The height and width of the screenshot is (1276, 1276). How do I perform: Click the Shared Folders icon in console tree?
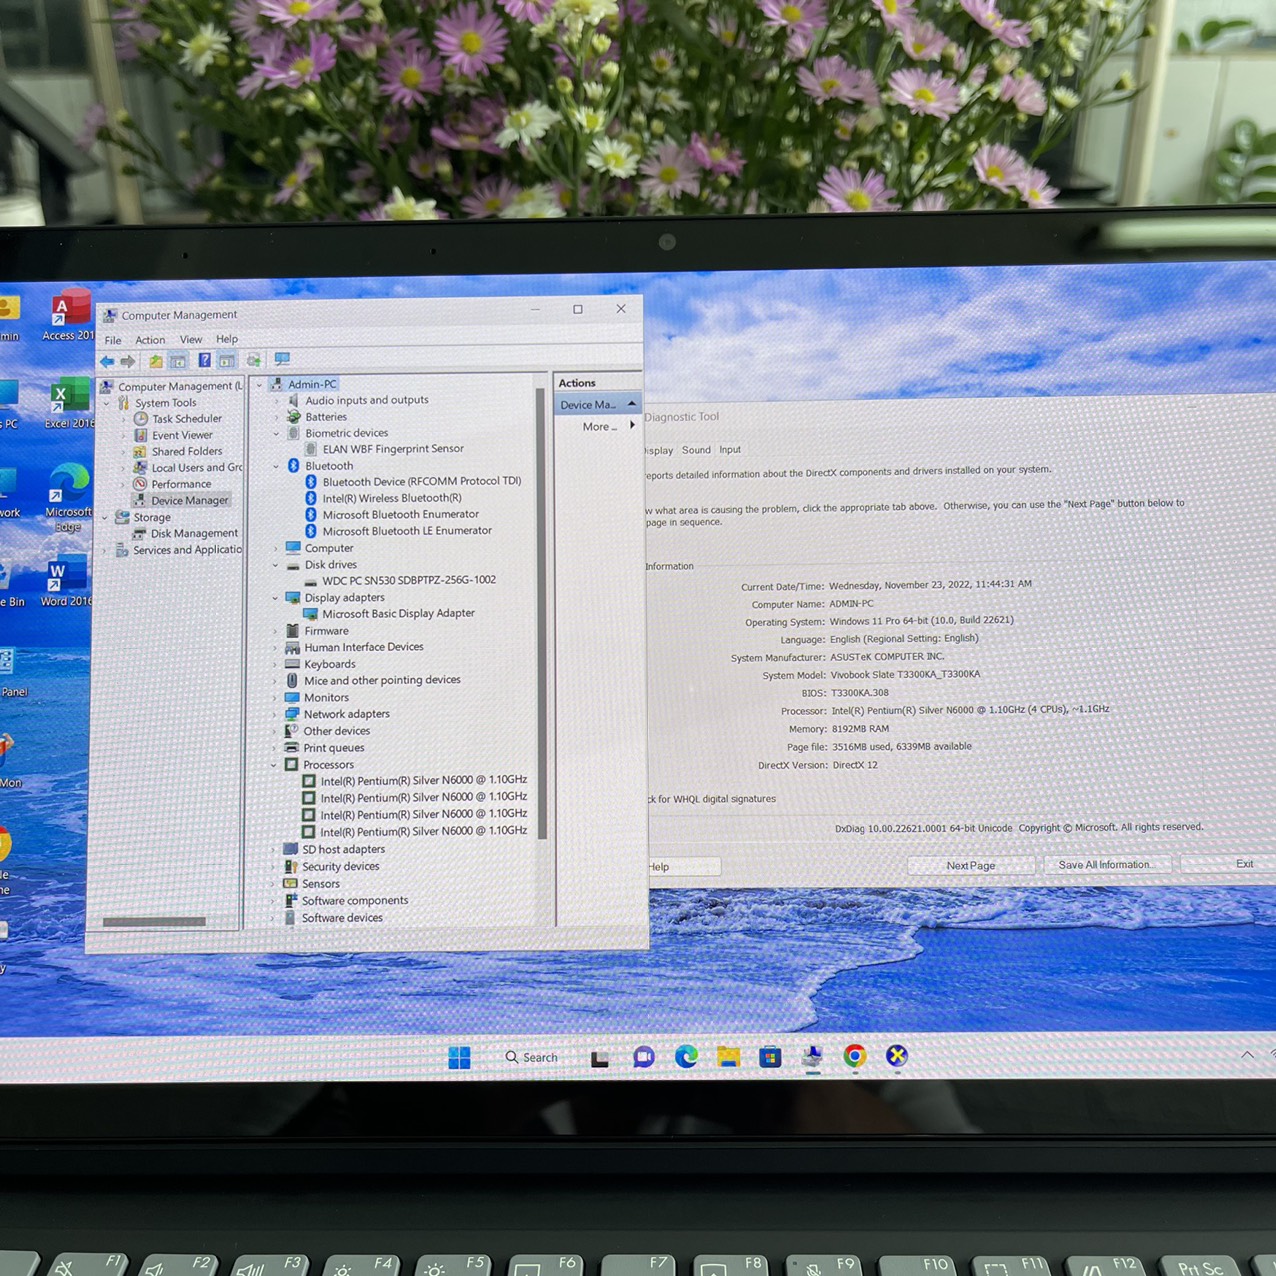tap(140, 452)
